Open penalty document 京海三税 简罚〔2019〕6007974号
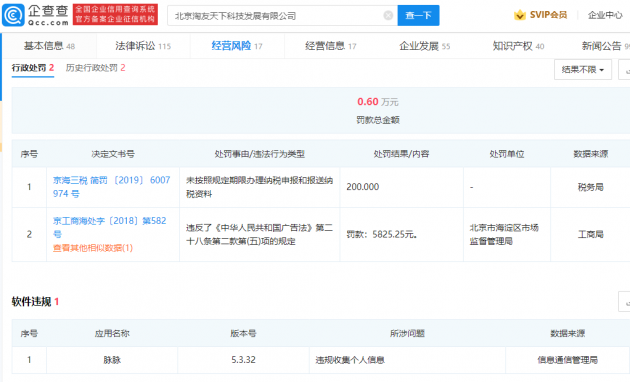The width and height of the screenshot is (630, 382). point(111,187)
